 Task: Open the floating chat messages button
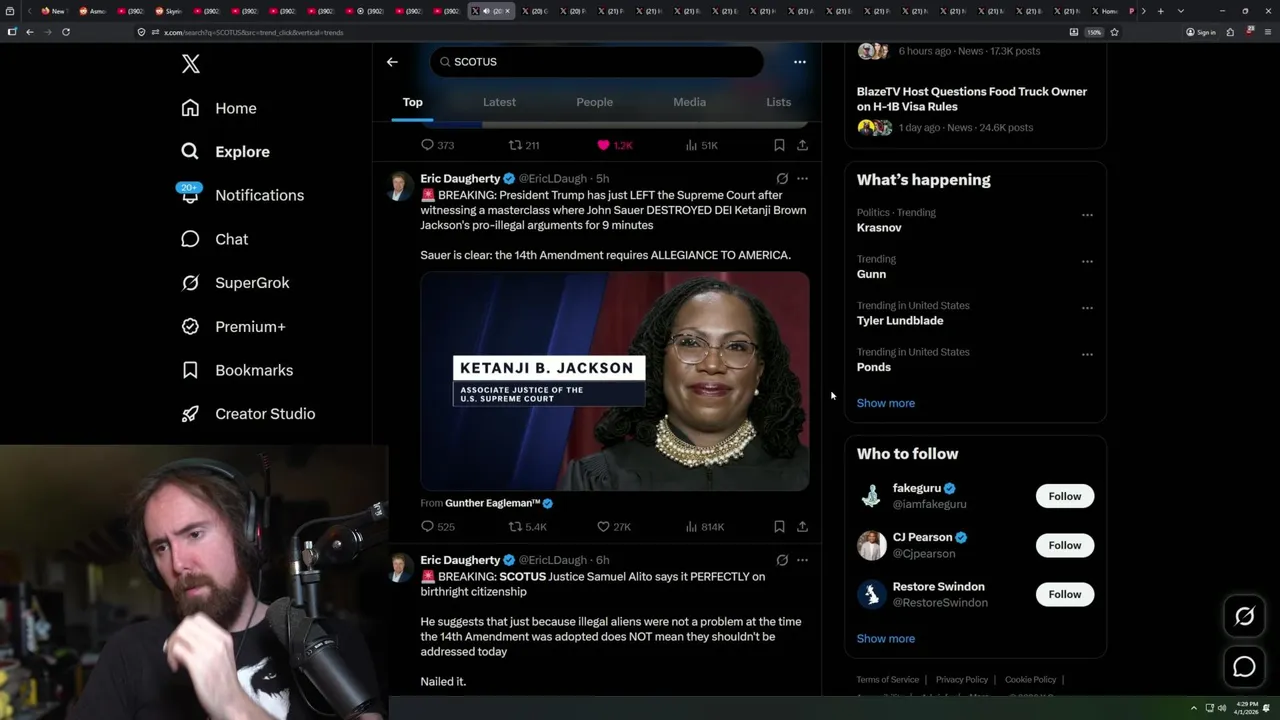pos(1244,667)
